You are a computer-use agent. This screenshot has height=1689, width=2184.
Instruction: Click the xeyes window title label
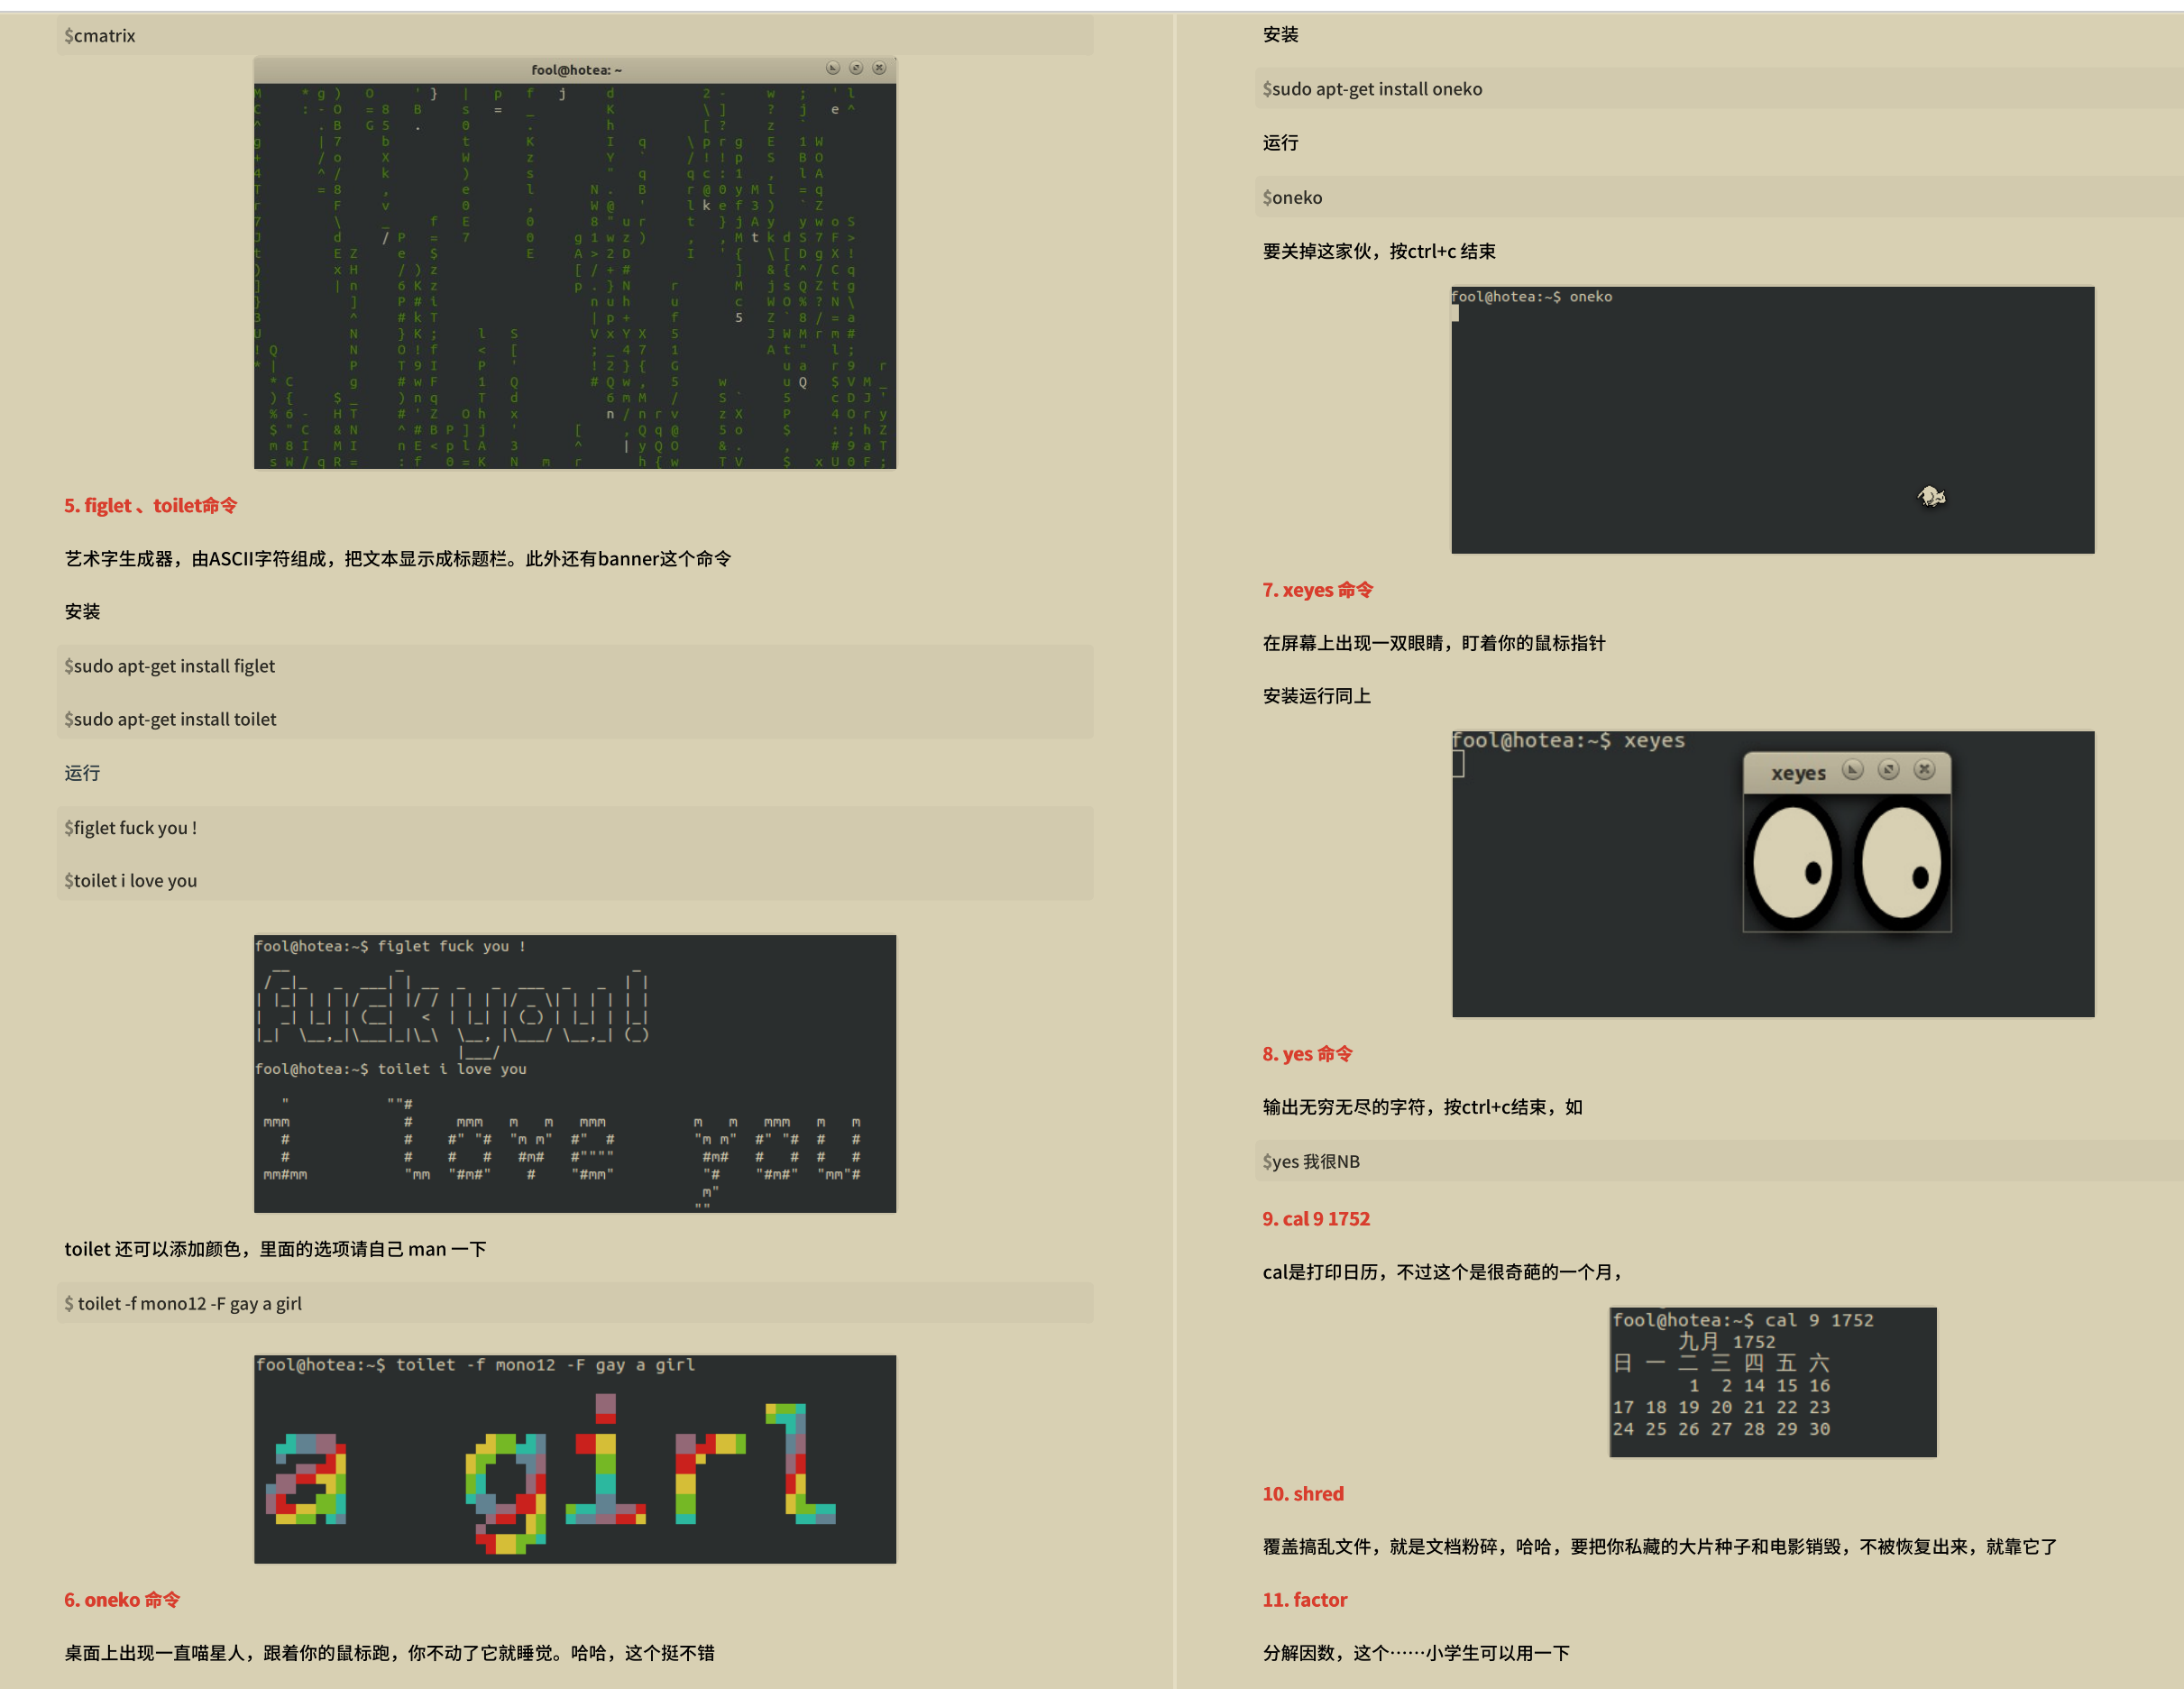(1798, 773)
